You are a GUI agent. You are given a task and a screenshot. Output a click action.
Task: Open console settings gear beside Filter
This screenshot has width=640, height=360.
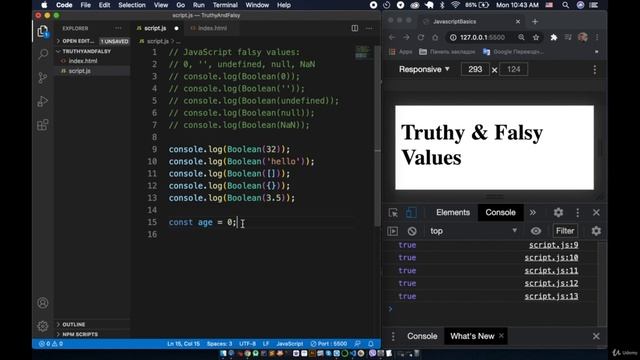click(x=596, y=231)
